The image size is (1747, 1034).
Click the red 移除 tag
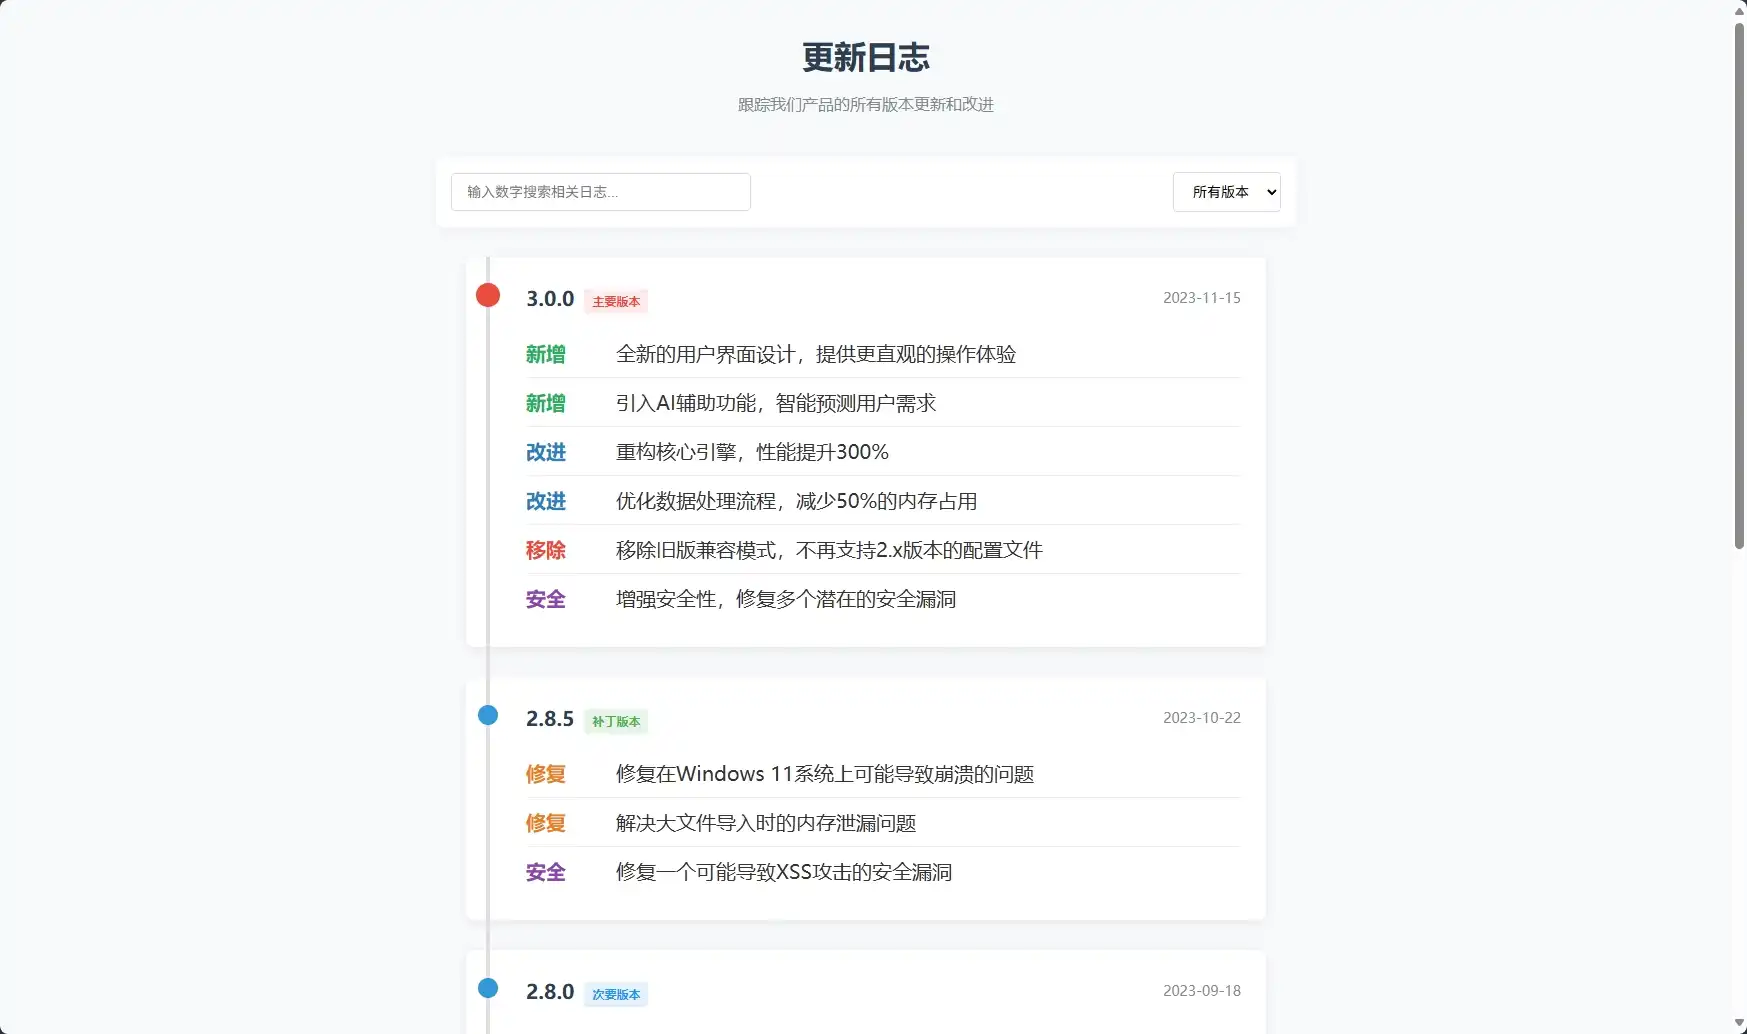[546, 550]
